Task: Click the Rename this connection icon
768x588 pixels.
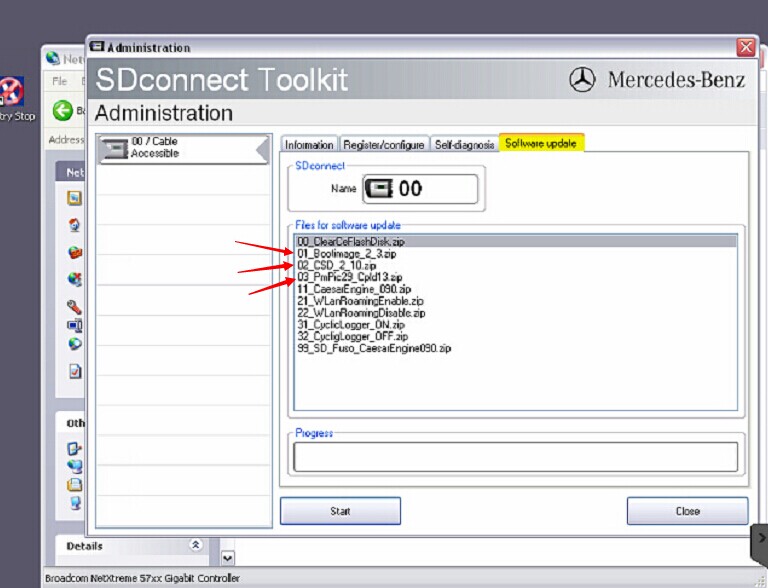Action: coord(75,325)
